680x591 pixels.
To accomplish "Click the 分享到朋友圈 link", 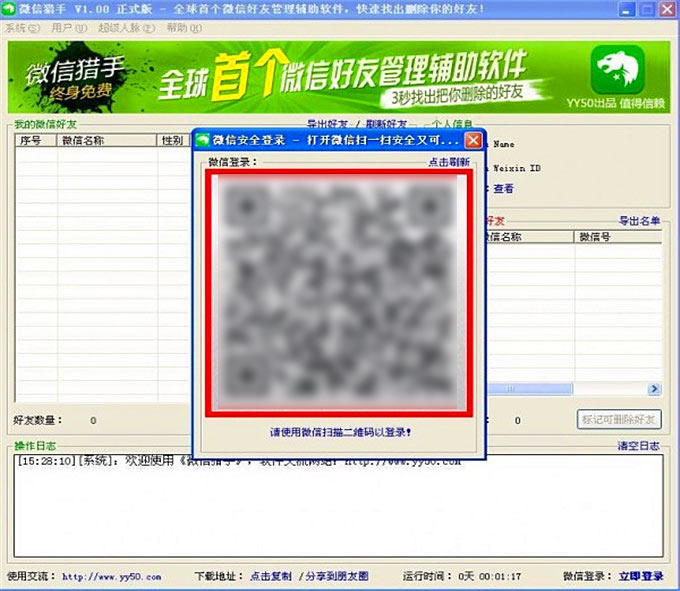I will pos(337,576).
